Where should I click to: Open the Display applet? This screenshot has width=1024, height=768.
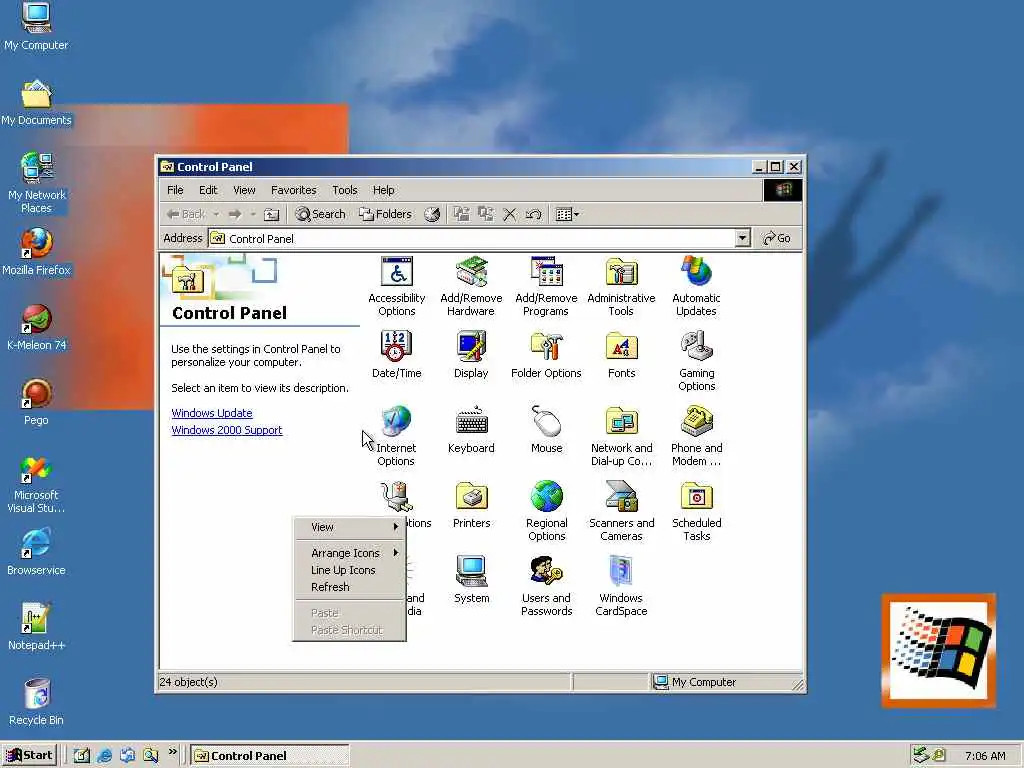pyautogui.click(x=471, y=355)
